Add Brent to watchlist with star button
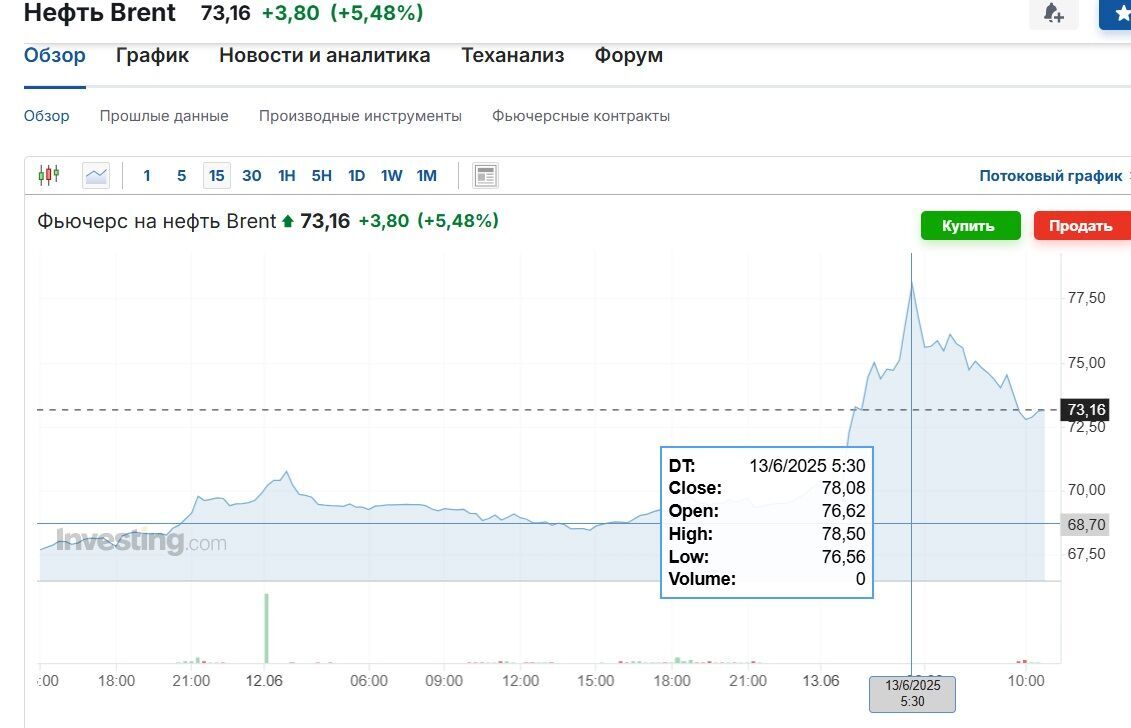This screenshot has width=1131, height=728. [1118, 13]
